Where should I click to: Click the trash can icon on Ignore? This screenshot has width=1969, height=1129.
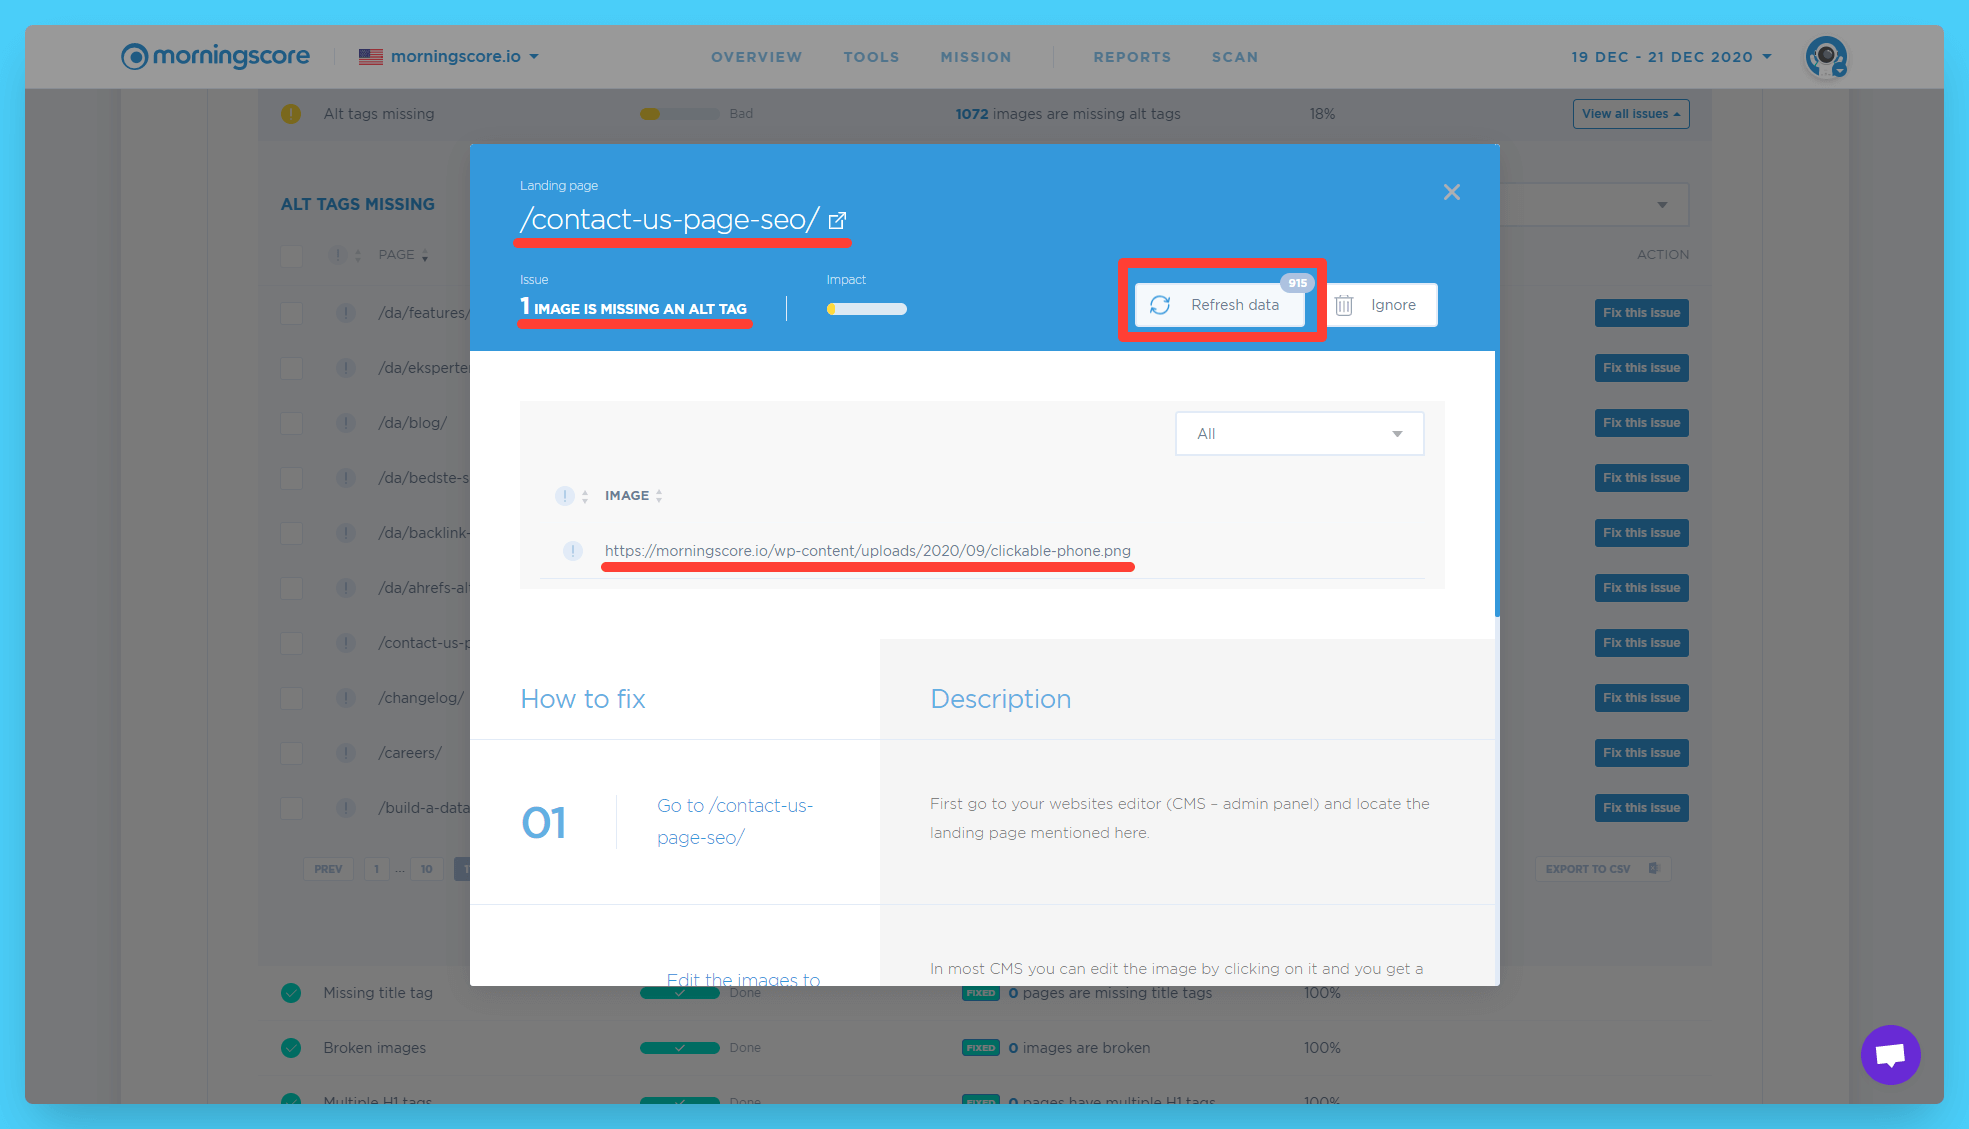click(1344, 305)
